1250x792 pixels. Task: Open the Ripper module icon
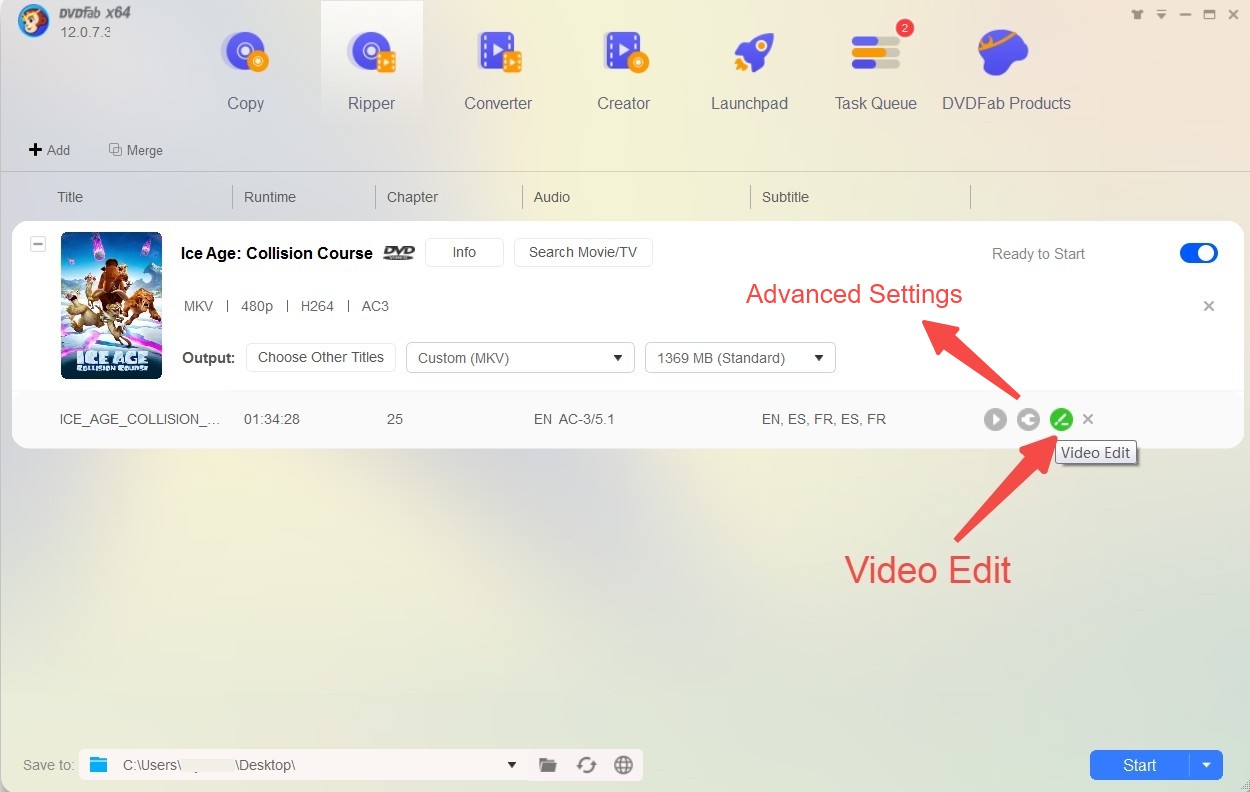371,52
